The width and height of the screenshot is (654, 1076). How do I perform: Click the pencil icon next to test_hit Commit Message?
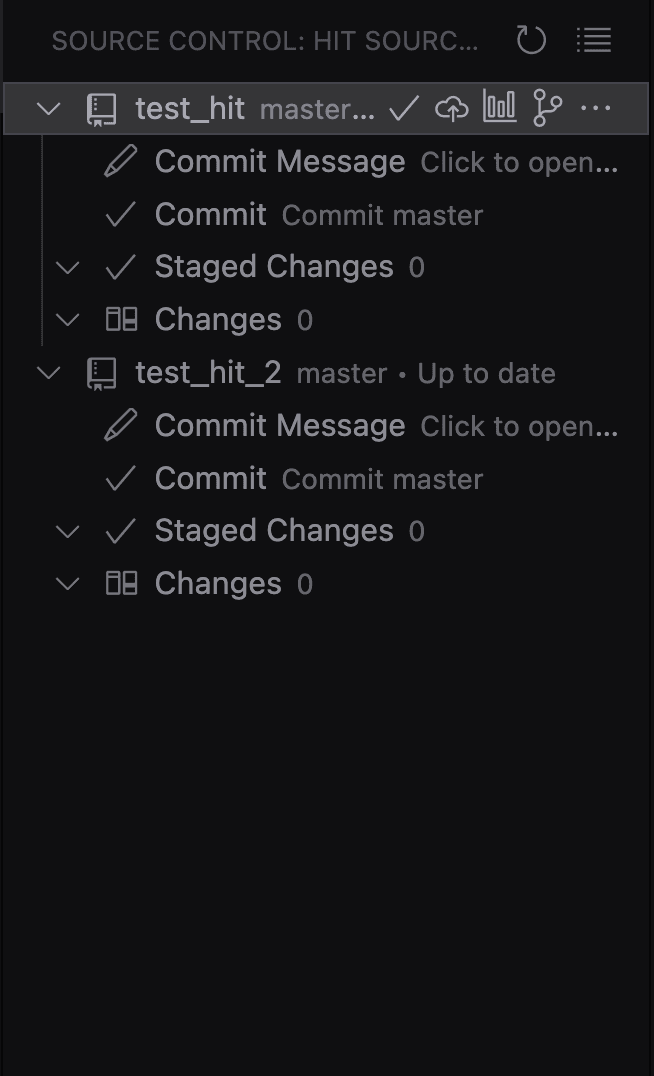(x=120, y=160)
